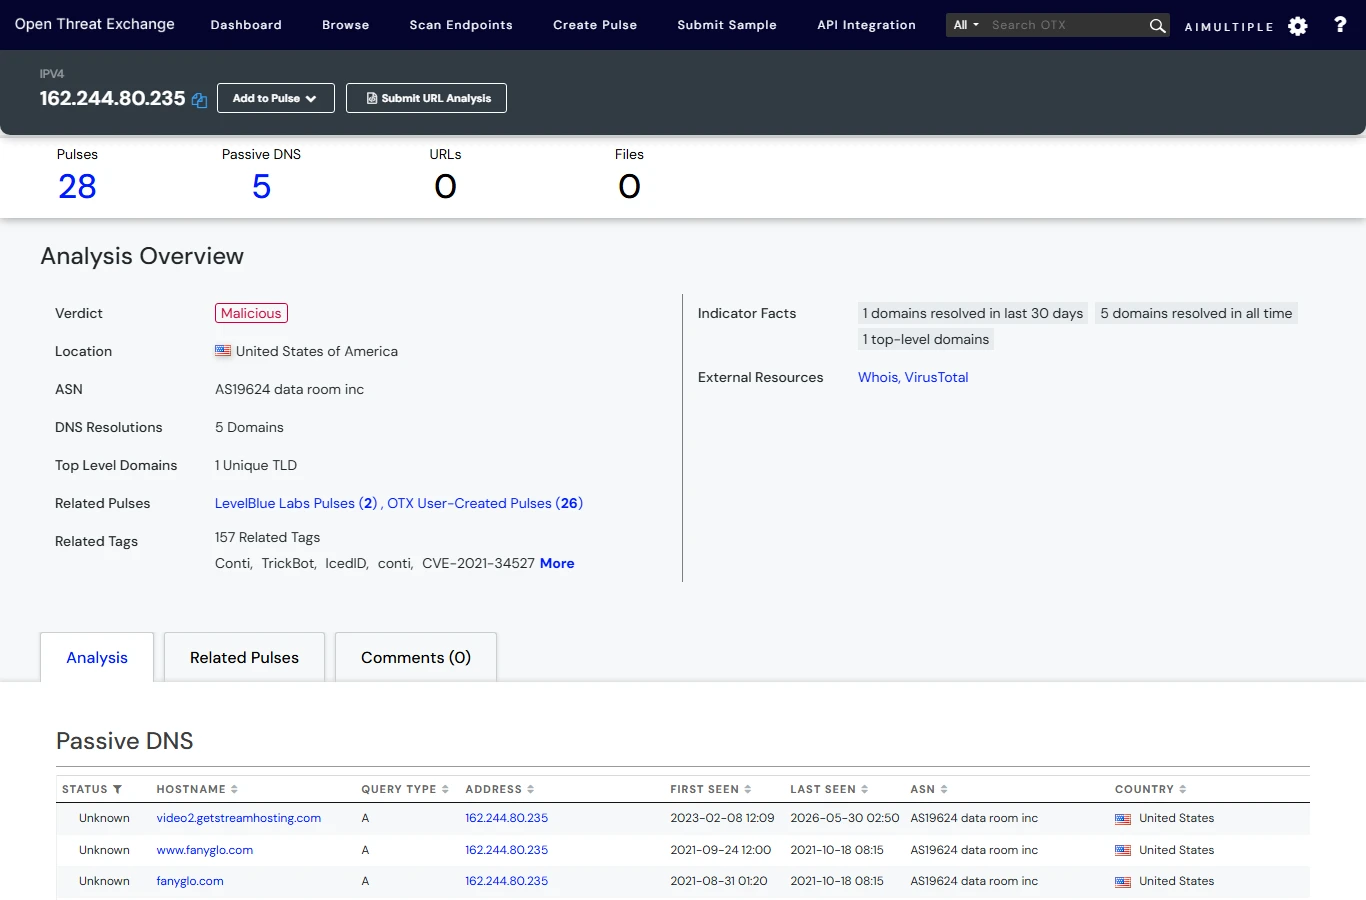Go to API Integration
The height and width of the screenshot is (900, 1366).
point(866,25)
